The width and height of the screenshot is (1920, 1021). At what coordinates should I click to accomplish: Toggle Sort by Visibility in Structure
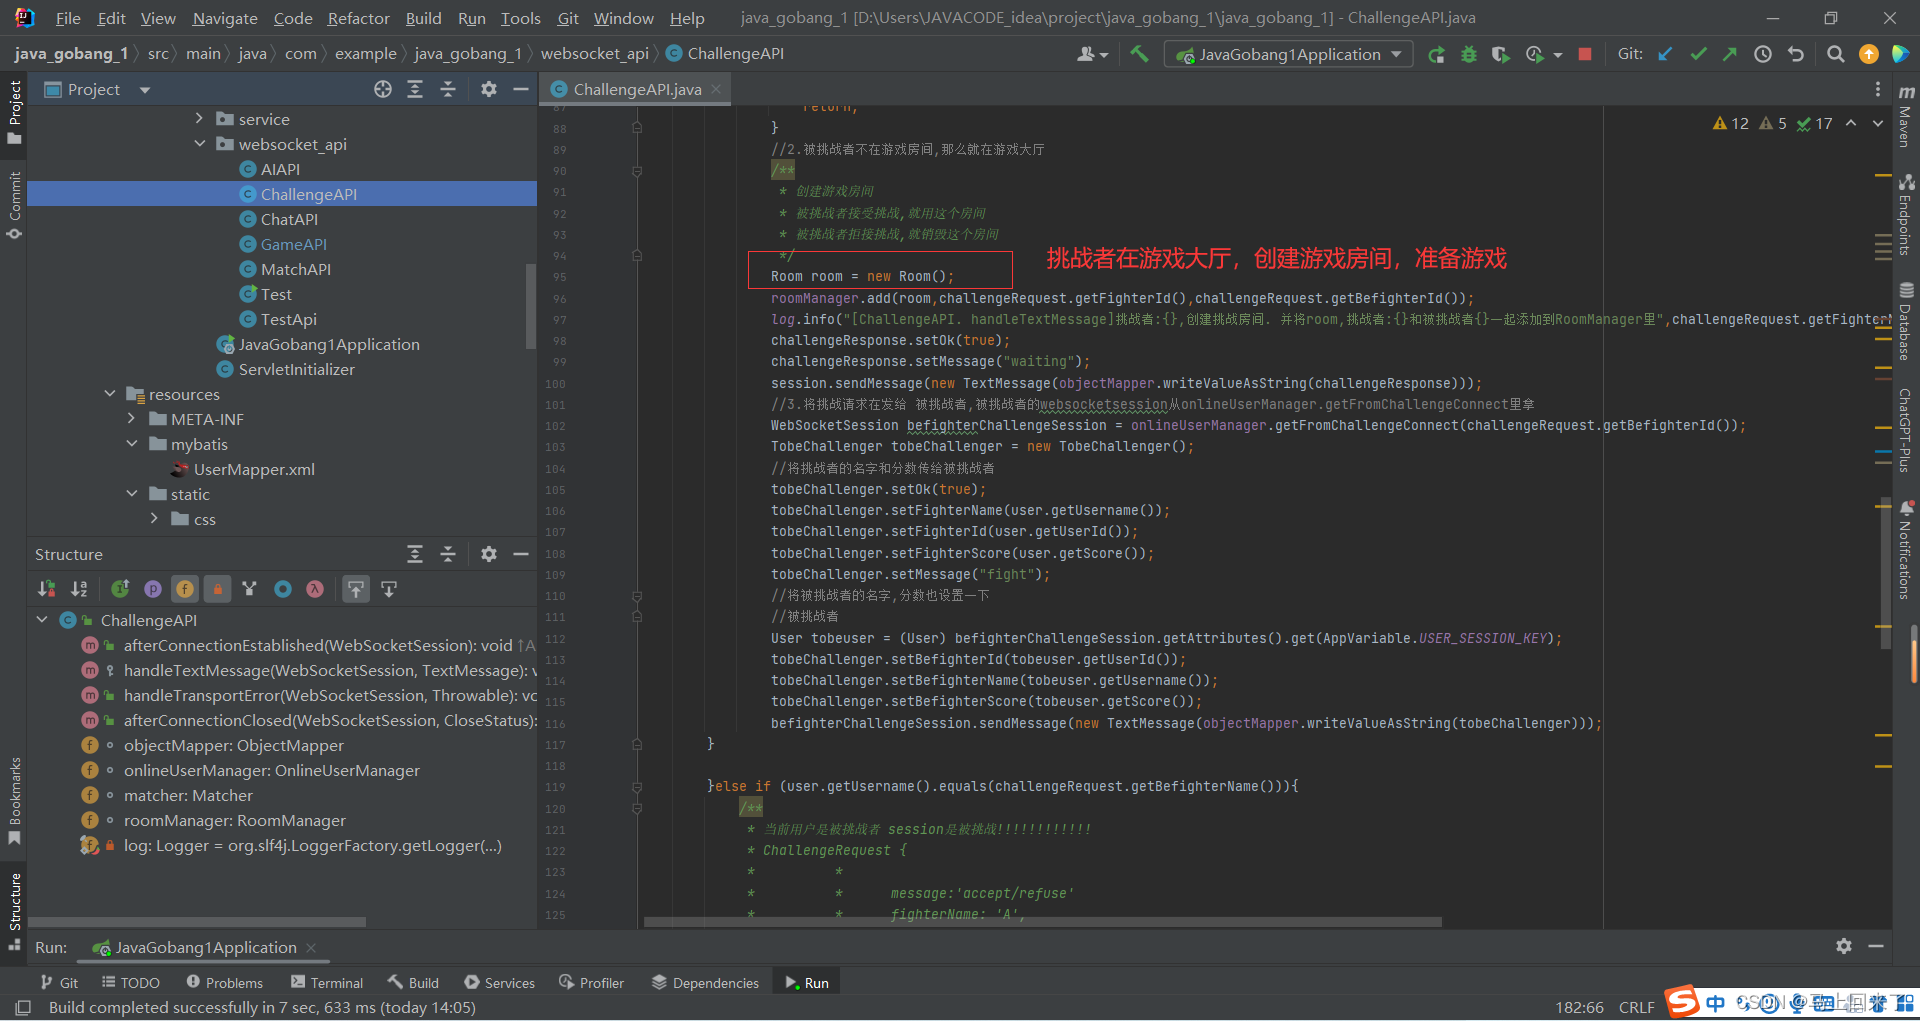[47, 589]
